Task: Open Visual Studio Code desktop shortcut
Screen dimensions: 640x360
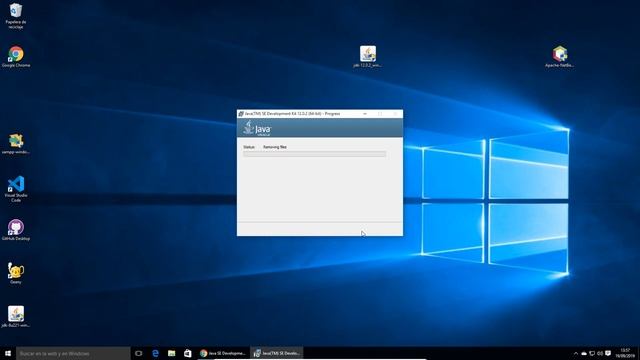Action: click(x=16, y=189)
